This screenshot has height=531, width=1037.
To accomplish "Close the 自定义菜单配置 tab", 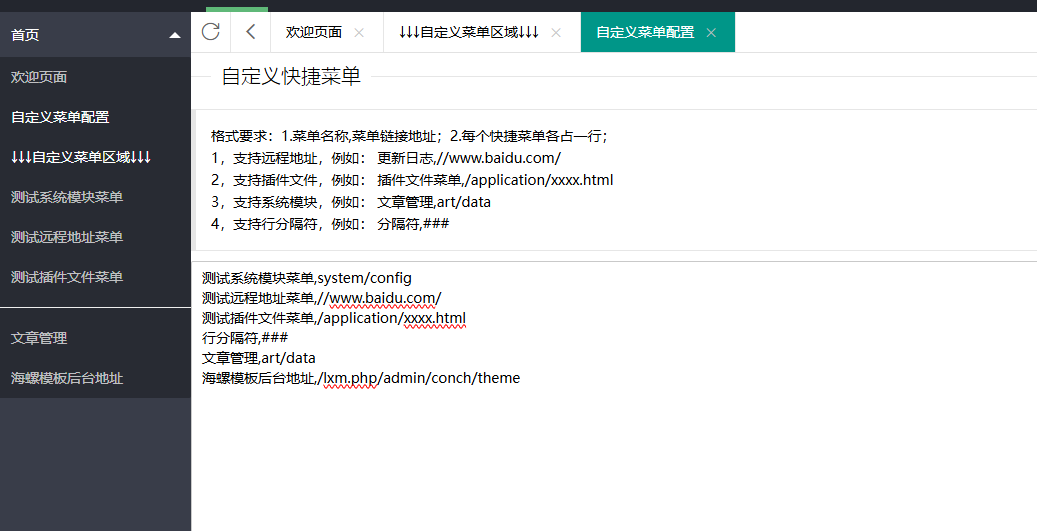I will coord(711,32).
